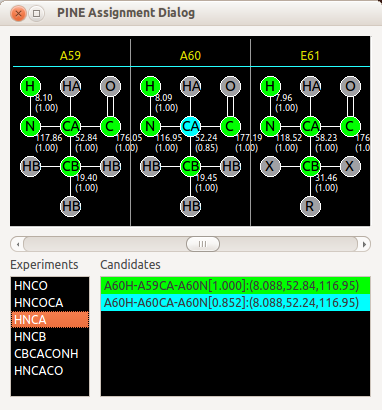Click the horizontal scrollbar thumb

point(203,244)
